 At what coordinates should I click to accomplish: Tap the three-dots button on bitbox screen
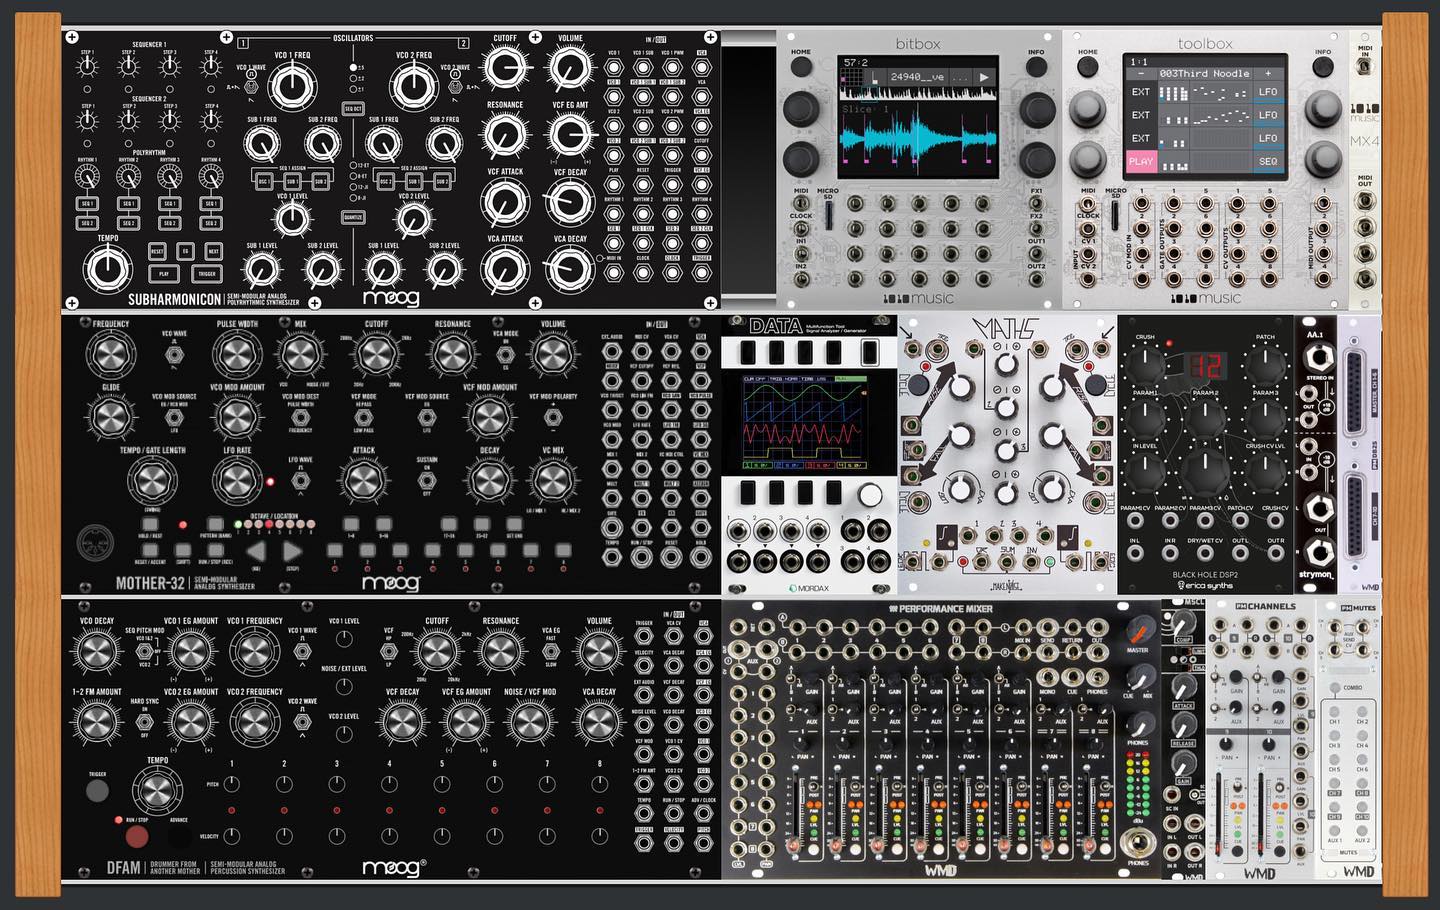958,77
